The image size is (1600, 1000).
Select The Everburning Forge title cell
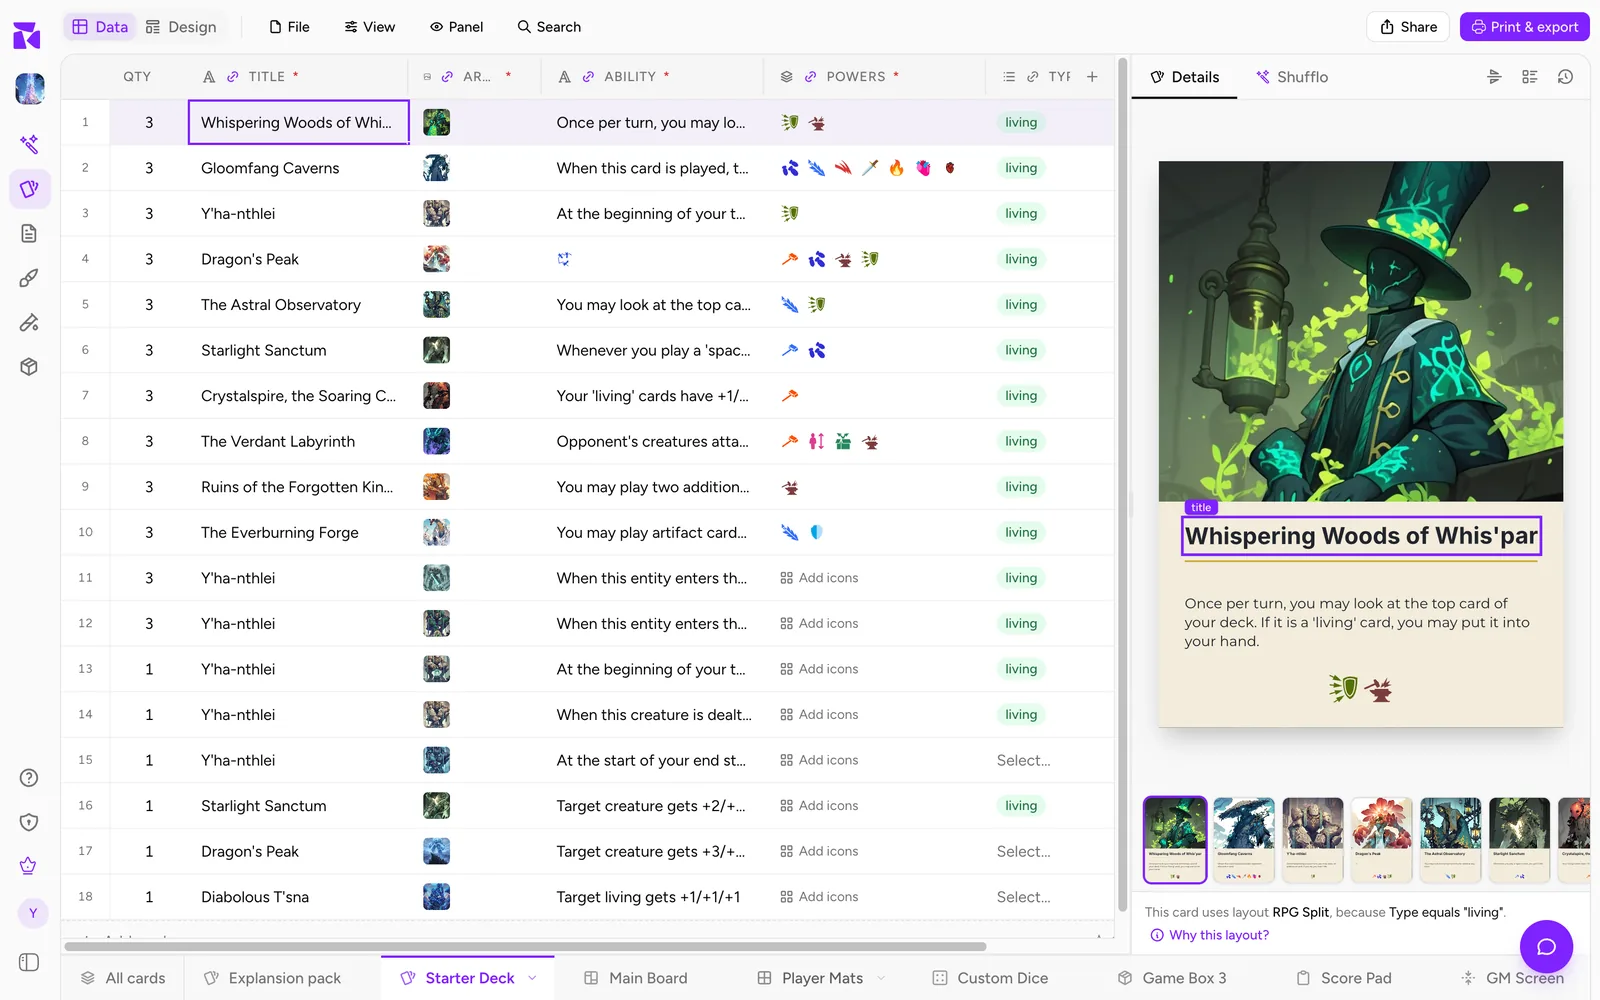pyautogui.click(x=298, y=532)
